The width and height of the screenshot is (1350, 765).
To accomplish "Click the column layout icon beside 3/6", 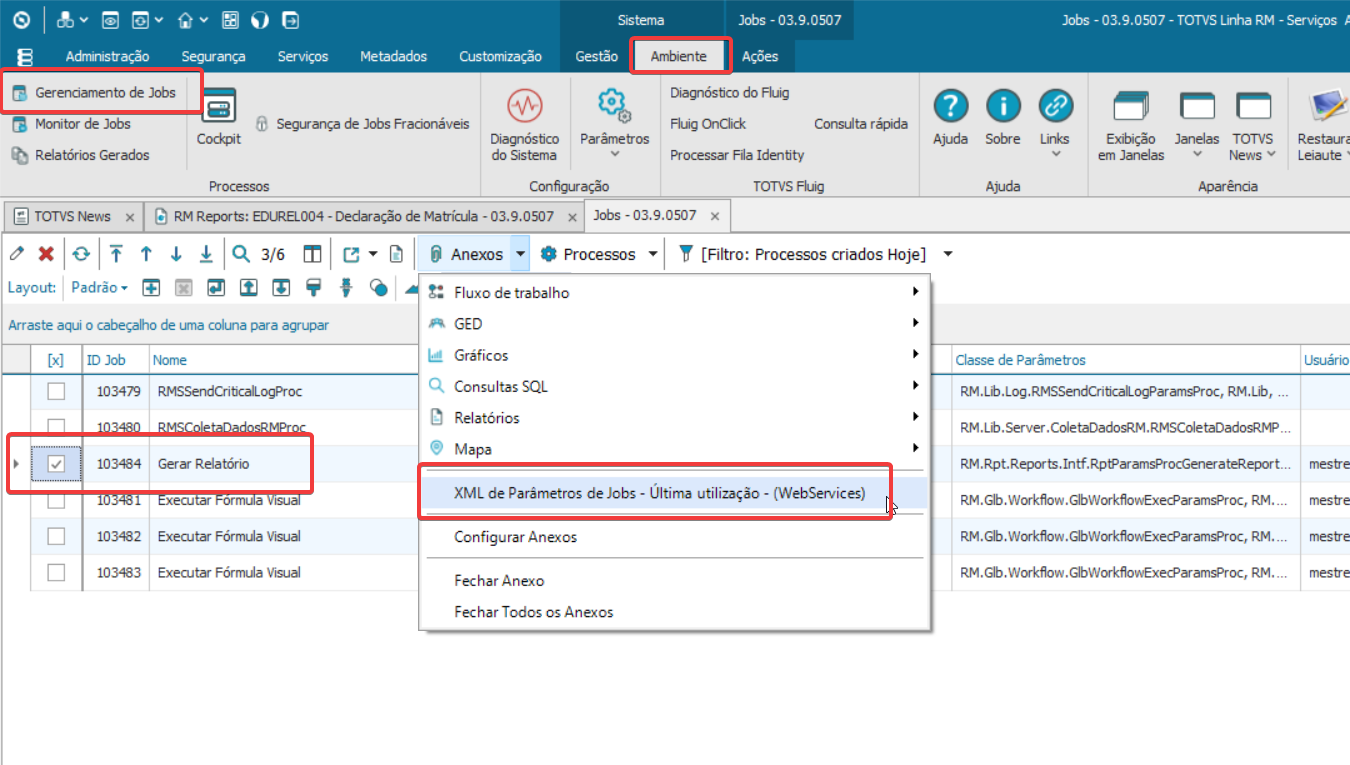I will pos(313,254).
